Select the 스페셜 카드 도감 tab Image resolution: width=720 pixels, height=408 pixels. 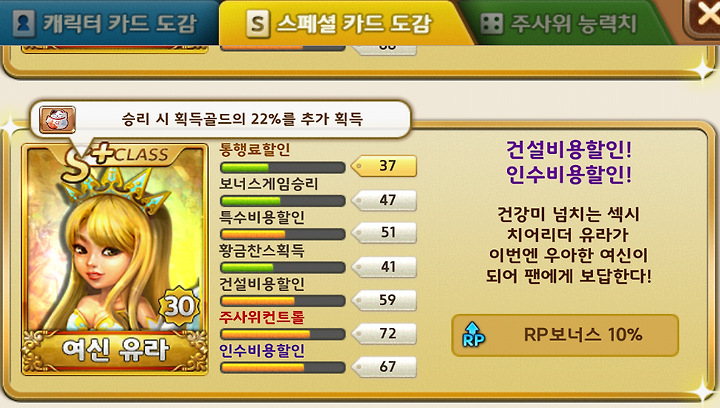point(342,23)
